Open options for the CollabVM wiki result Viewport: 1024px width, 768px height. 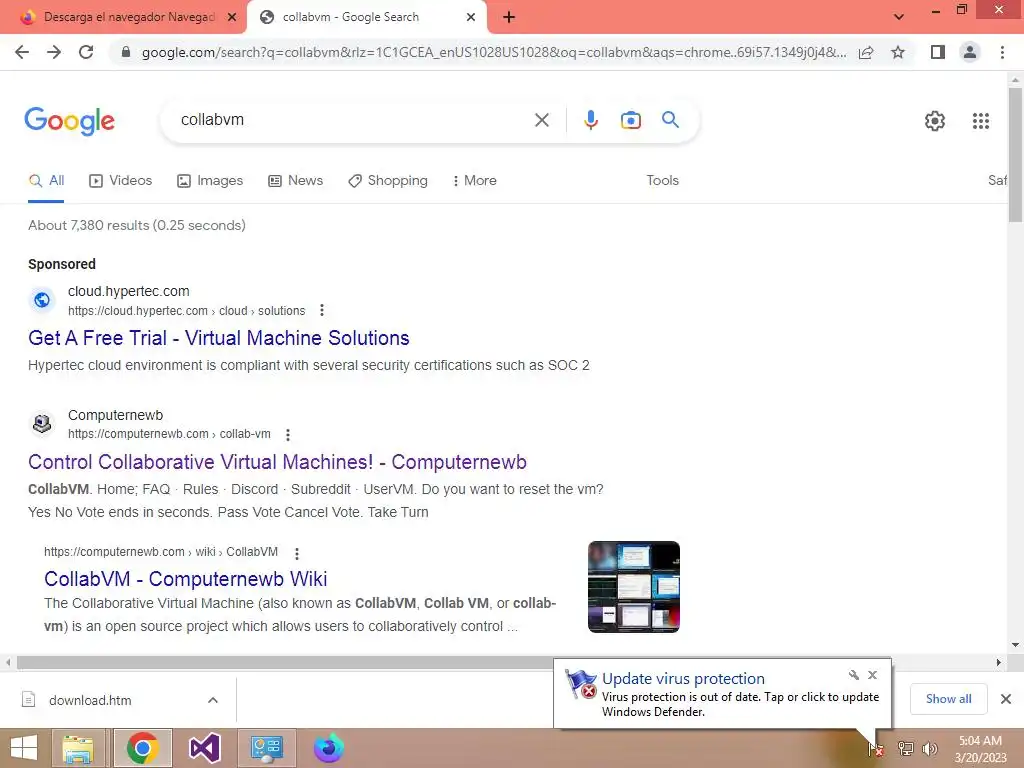296,553
